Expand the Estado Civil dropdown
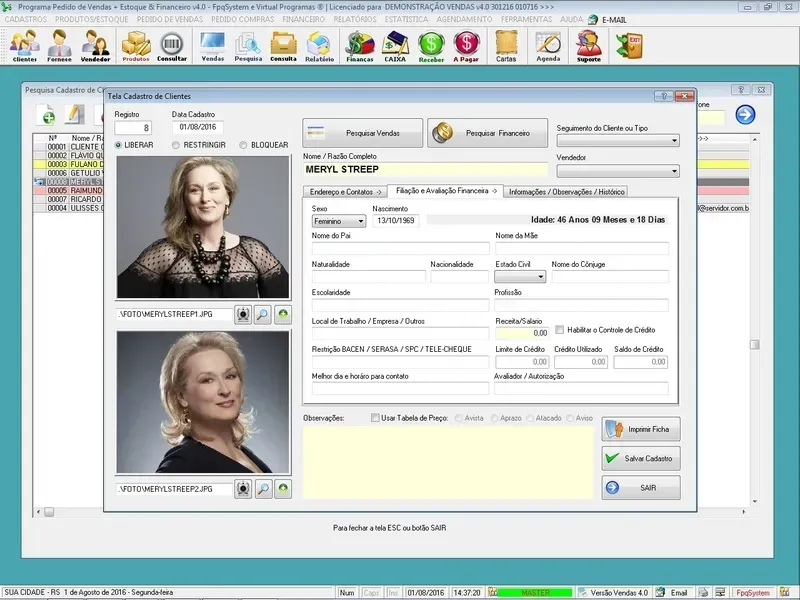The image size is (800, 600). 520,276
